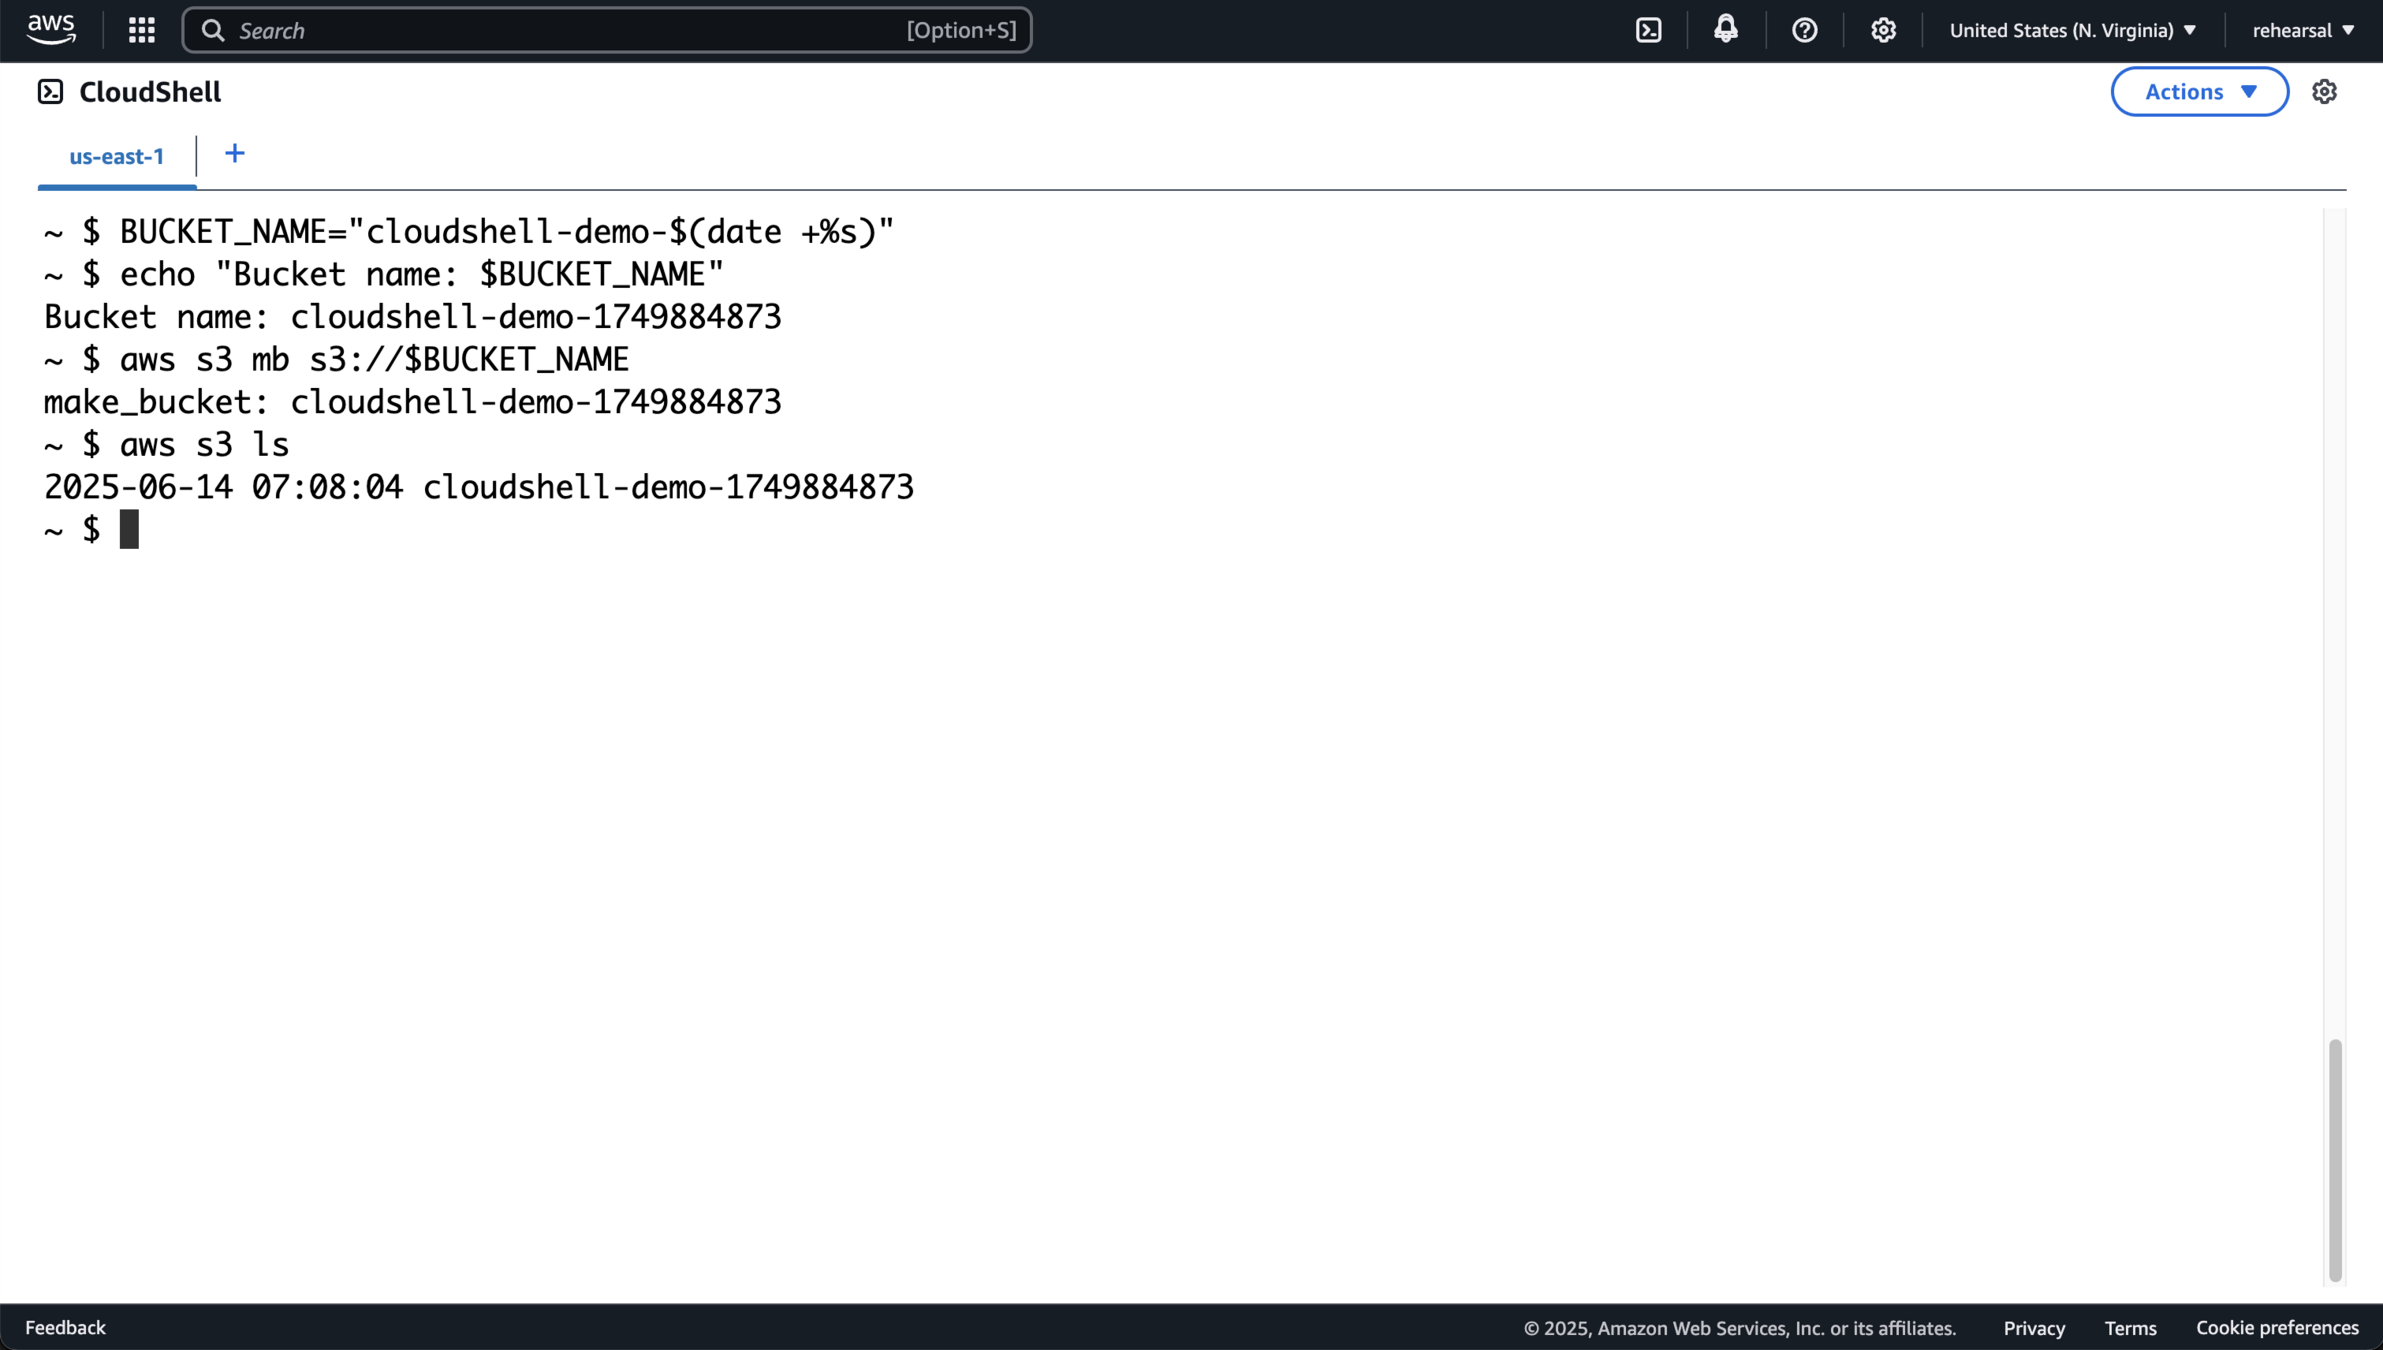Image resolution: width=2383 pixels, height=1350 pixels.
Task: Open the services grid menu icon
Action: point(142,30)
